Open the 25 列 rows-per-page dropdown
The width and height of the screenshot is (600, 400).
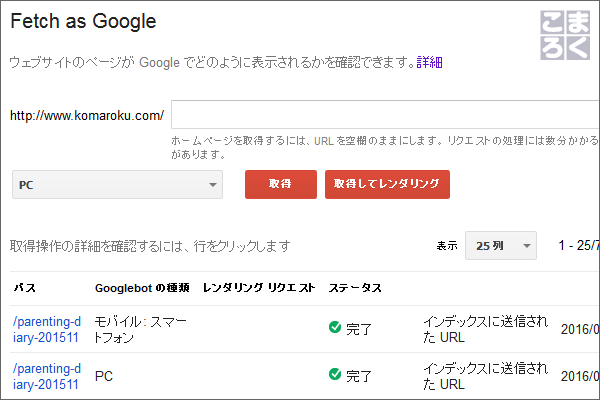pos(501,245)
